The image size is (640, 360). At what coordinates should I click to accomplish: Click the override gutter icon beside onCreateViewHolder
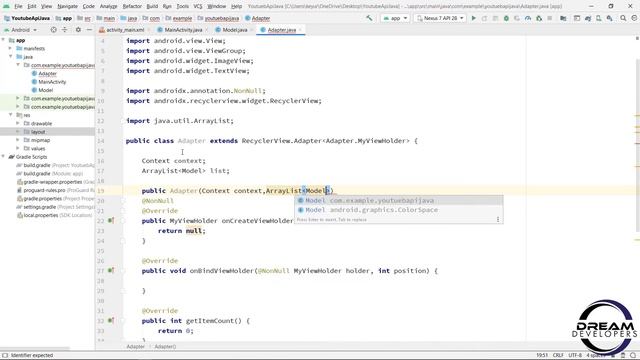111,221
